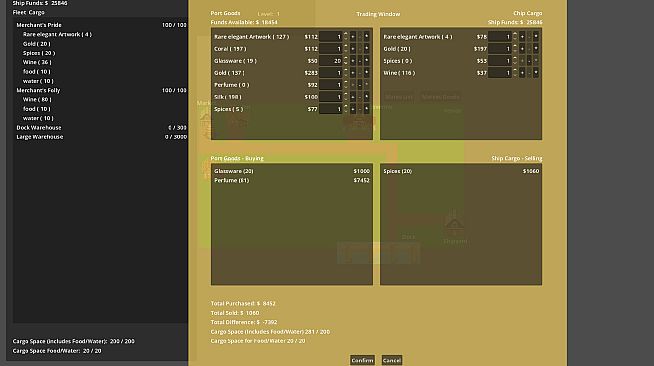The height and width of the screenshot is (366, 654).
Task: Click asterisk button on ship Gold (20) row
Action: 536,49
